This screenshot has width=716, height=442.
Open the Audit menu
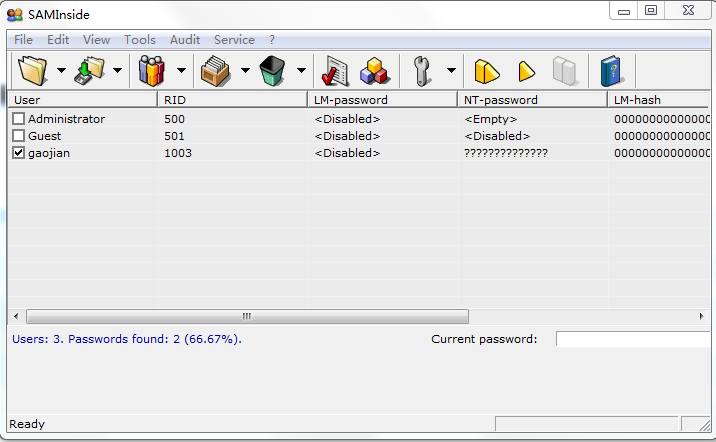(185, 40)
